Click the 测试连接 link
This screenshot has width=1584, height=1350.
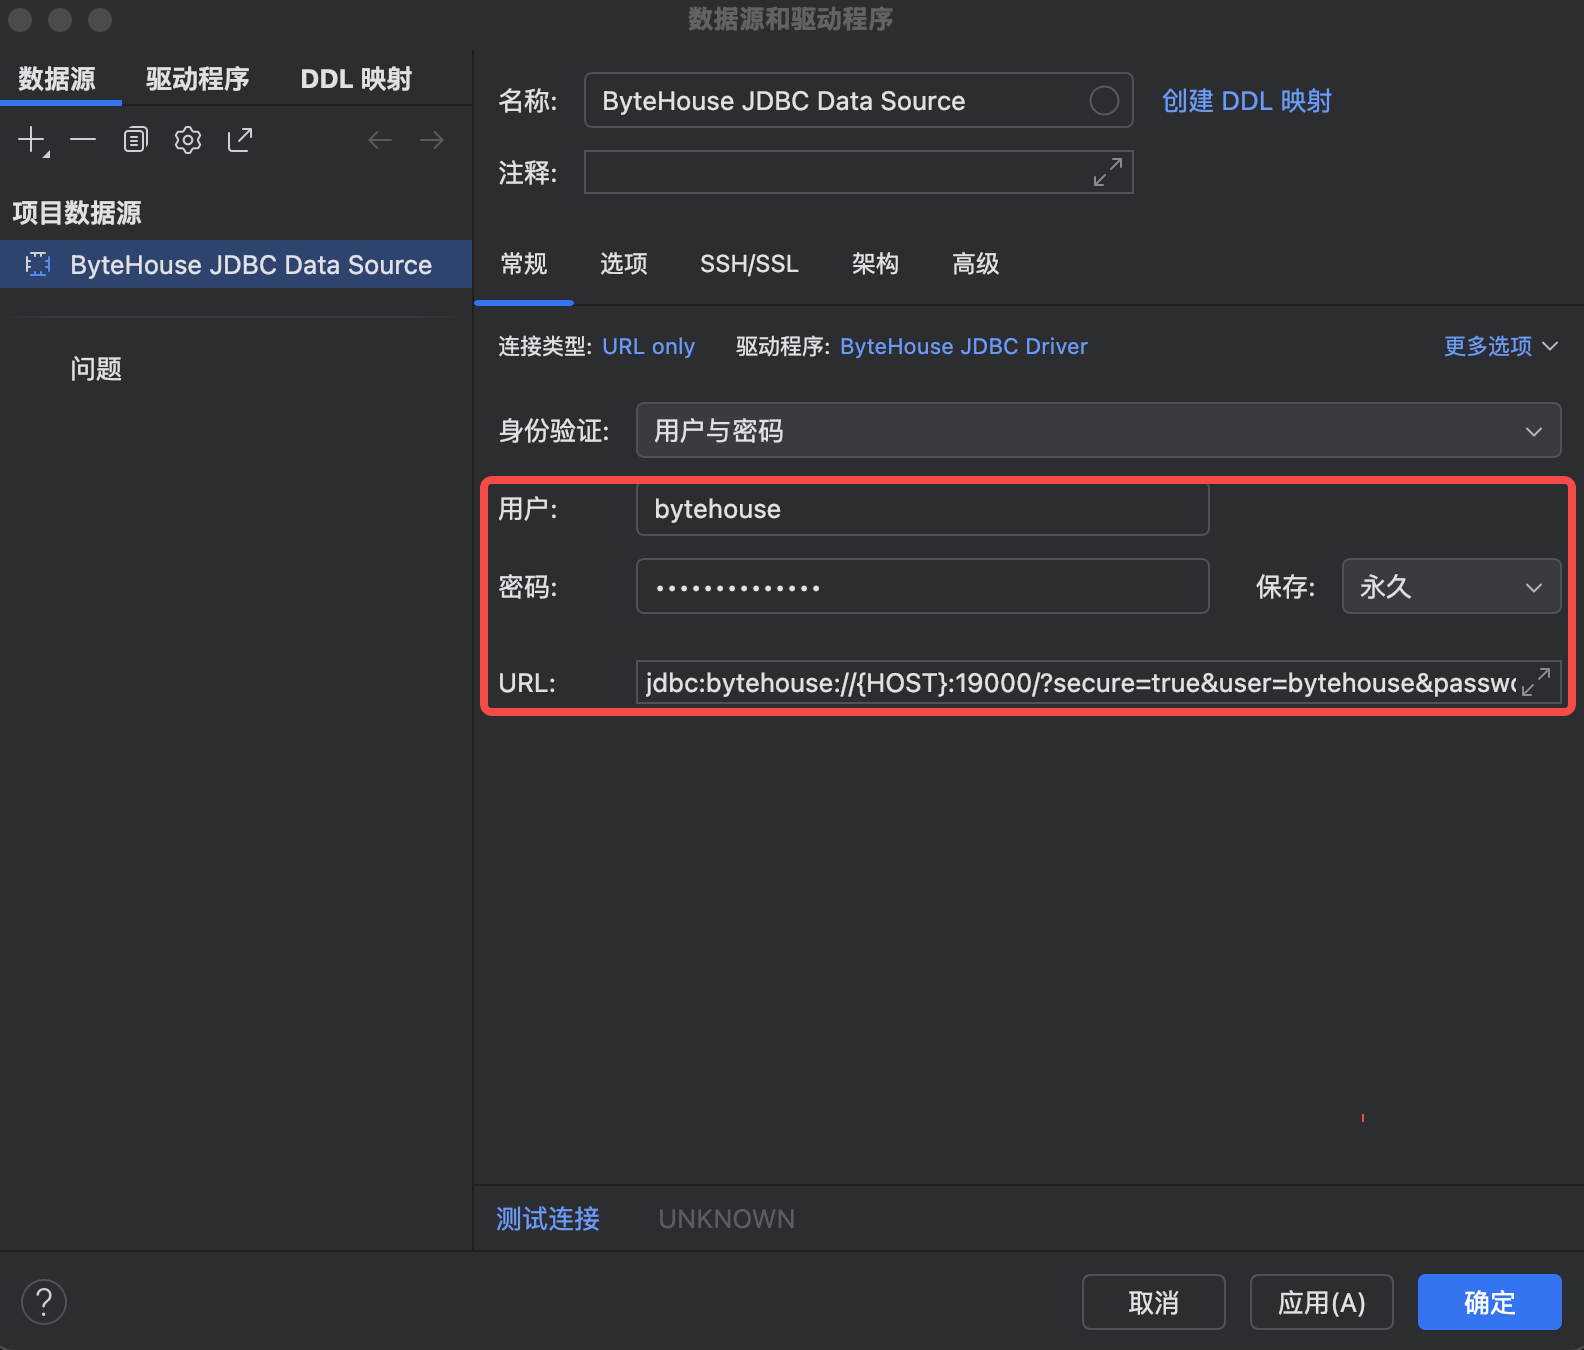[x=548, y=1219]
